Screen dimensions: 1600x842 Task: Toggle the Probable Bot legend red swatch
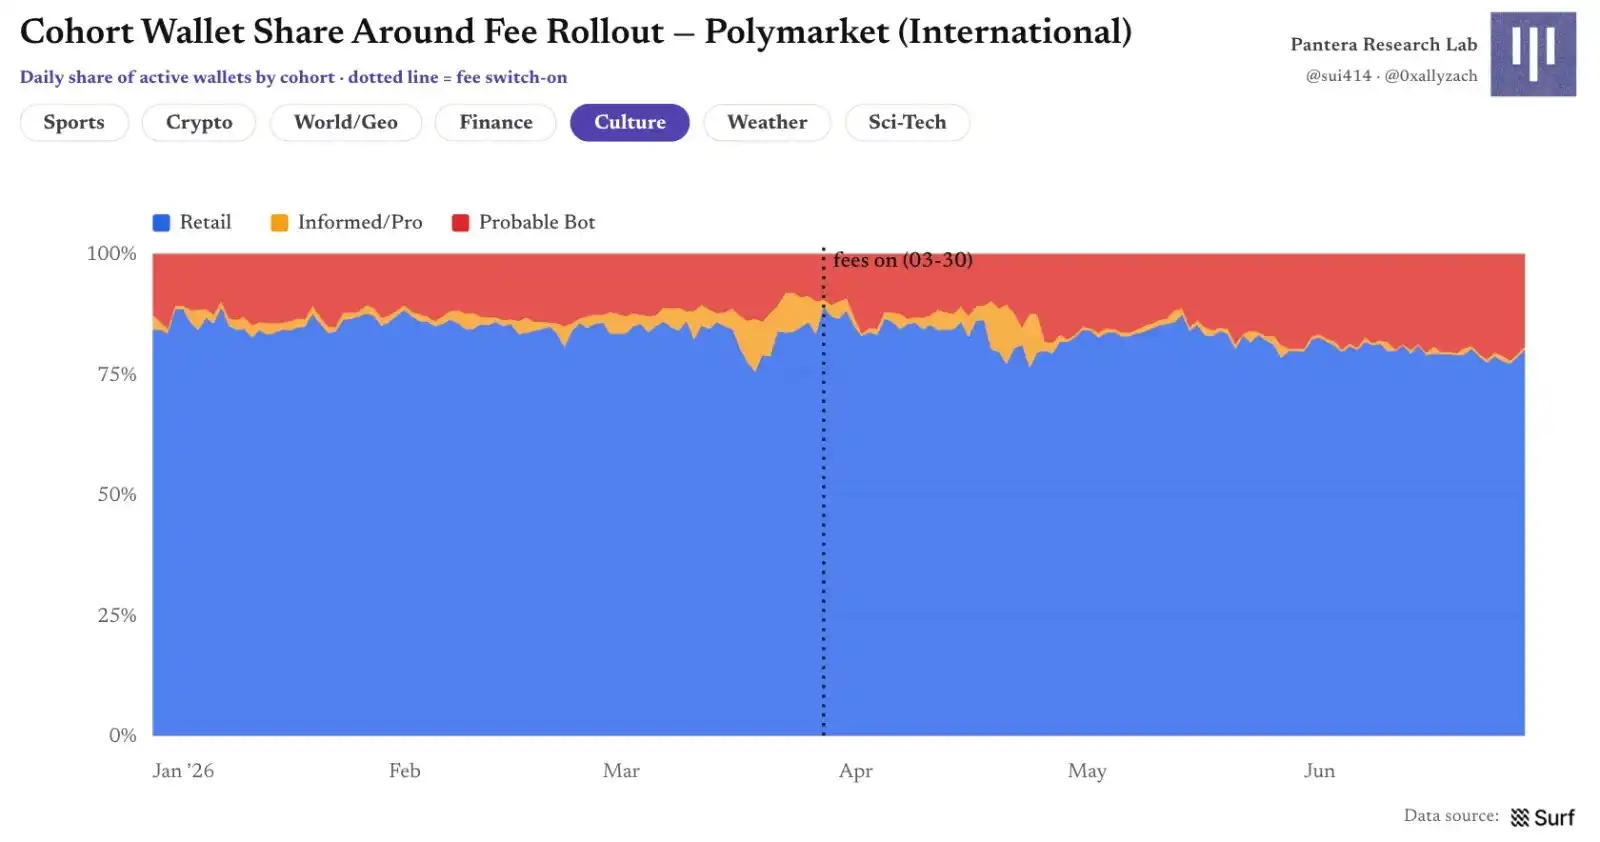tap(460, 223)
